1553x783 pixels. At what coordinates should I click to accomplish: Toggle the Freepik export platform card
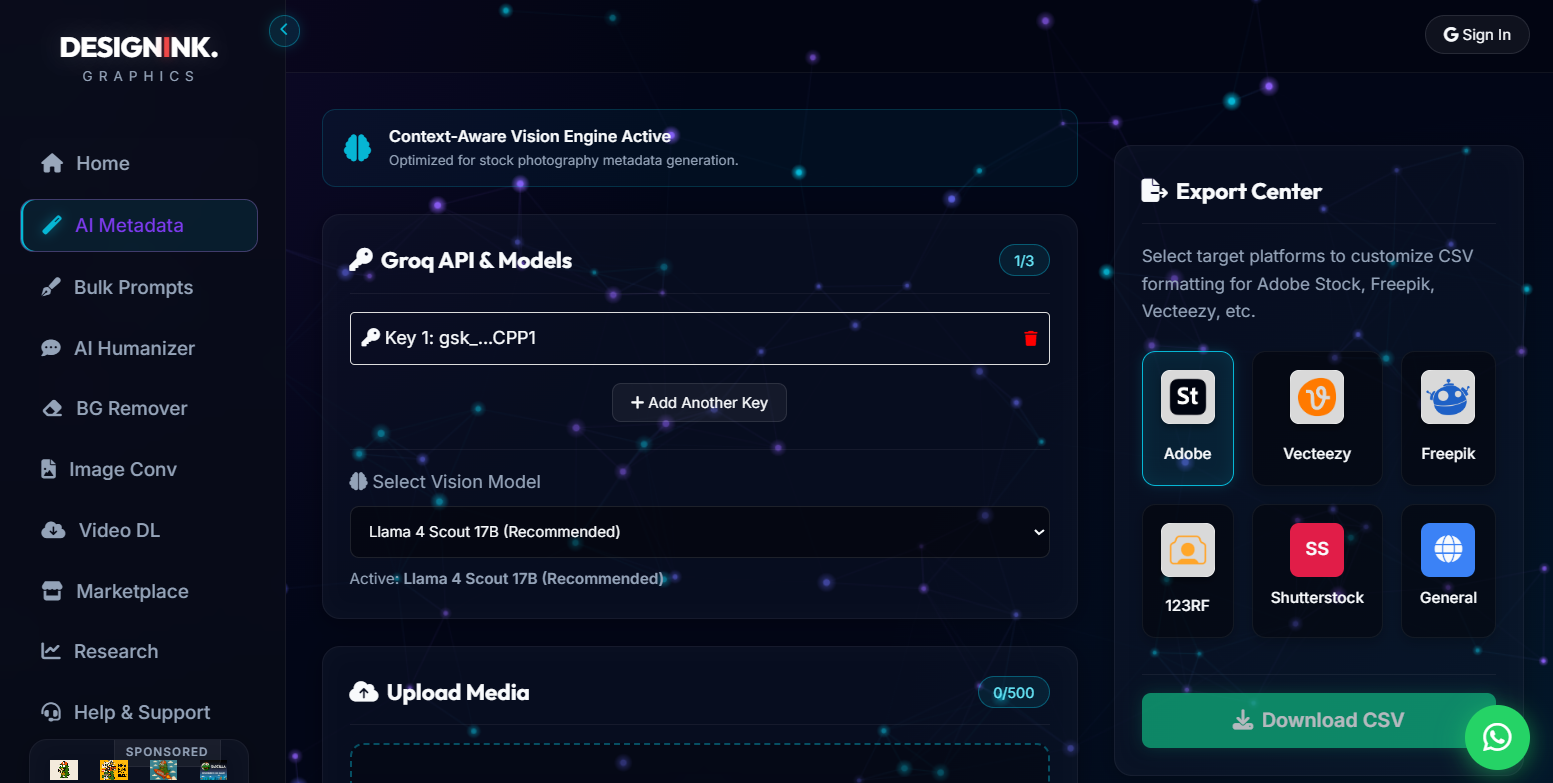tap(1448, 418)
